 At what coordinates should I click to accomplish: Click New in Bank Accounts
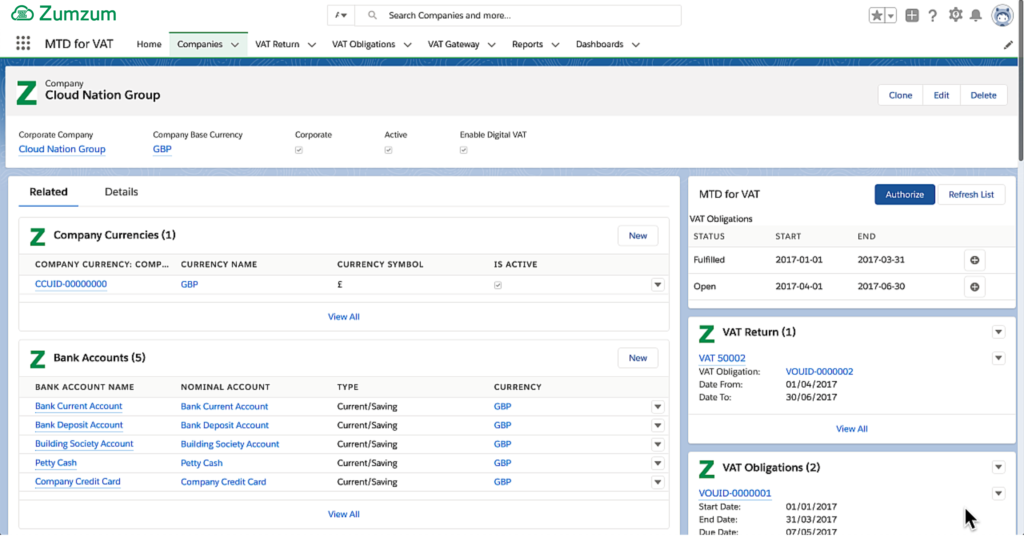(637, 358)
